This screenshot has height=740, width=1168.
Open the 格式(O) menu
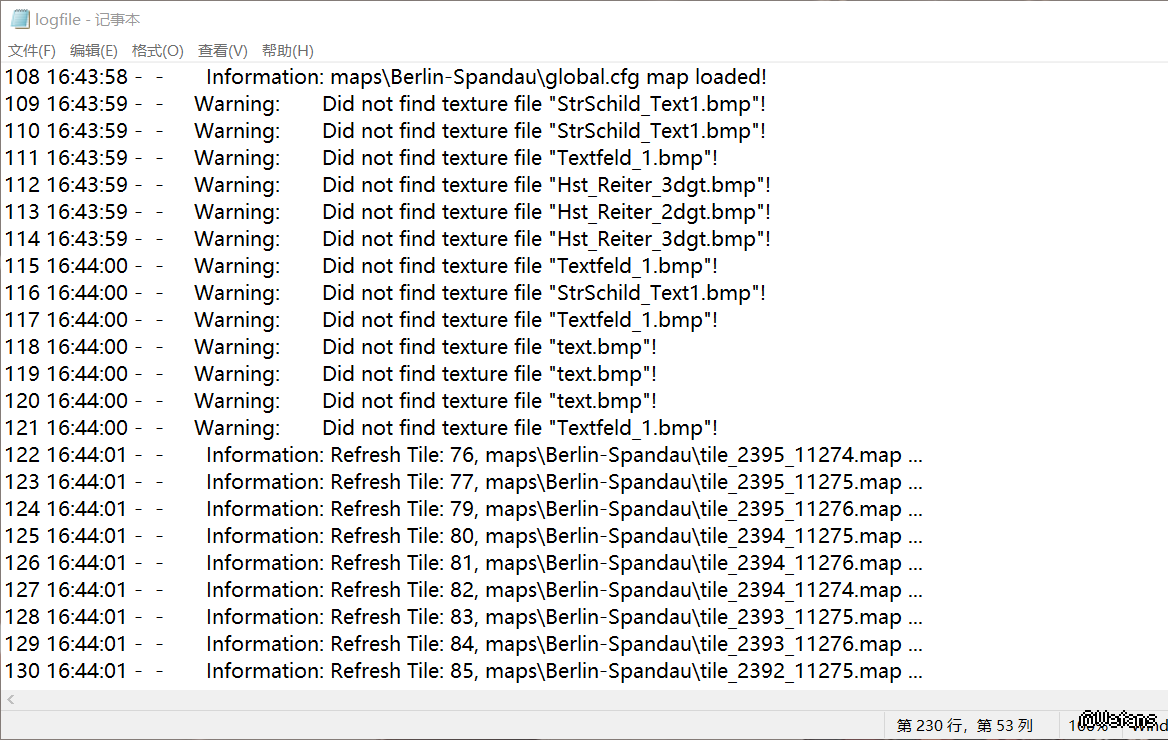tap(157, 51)
